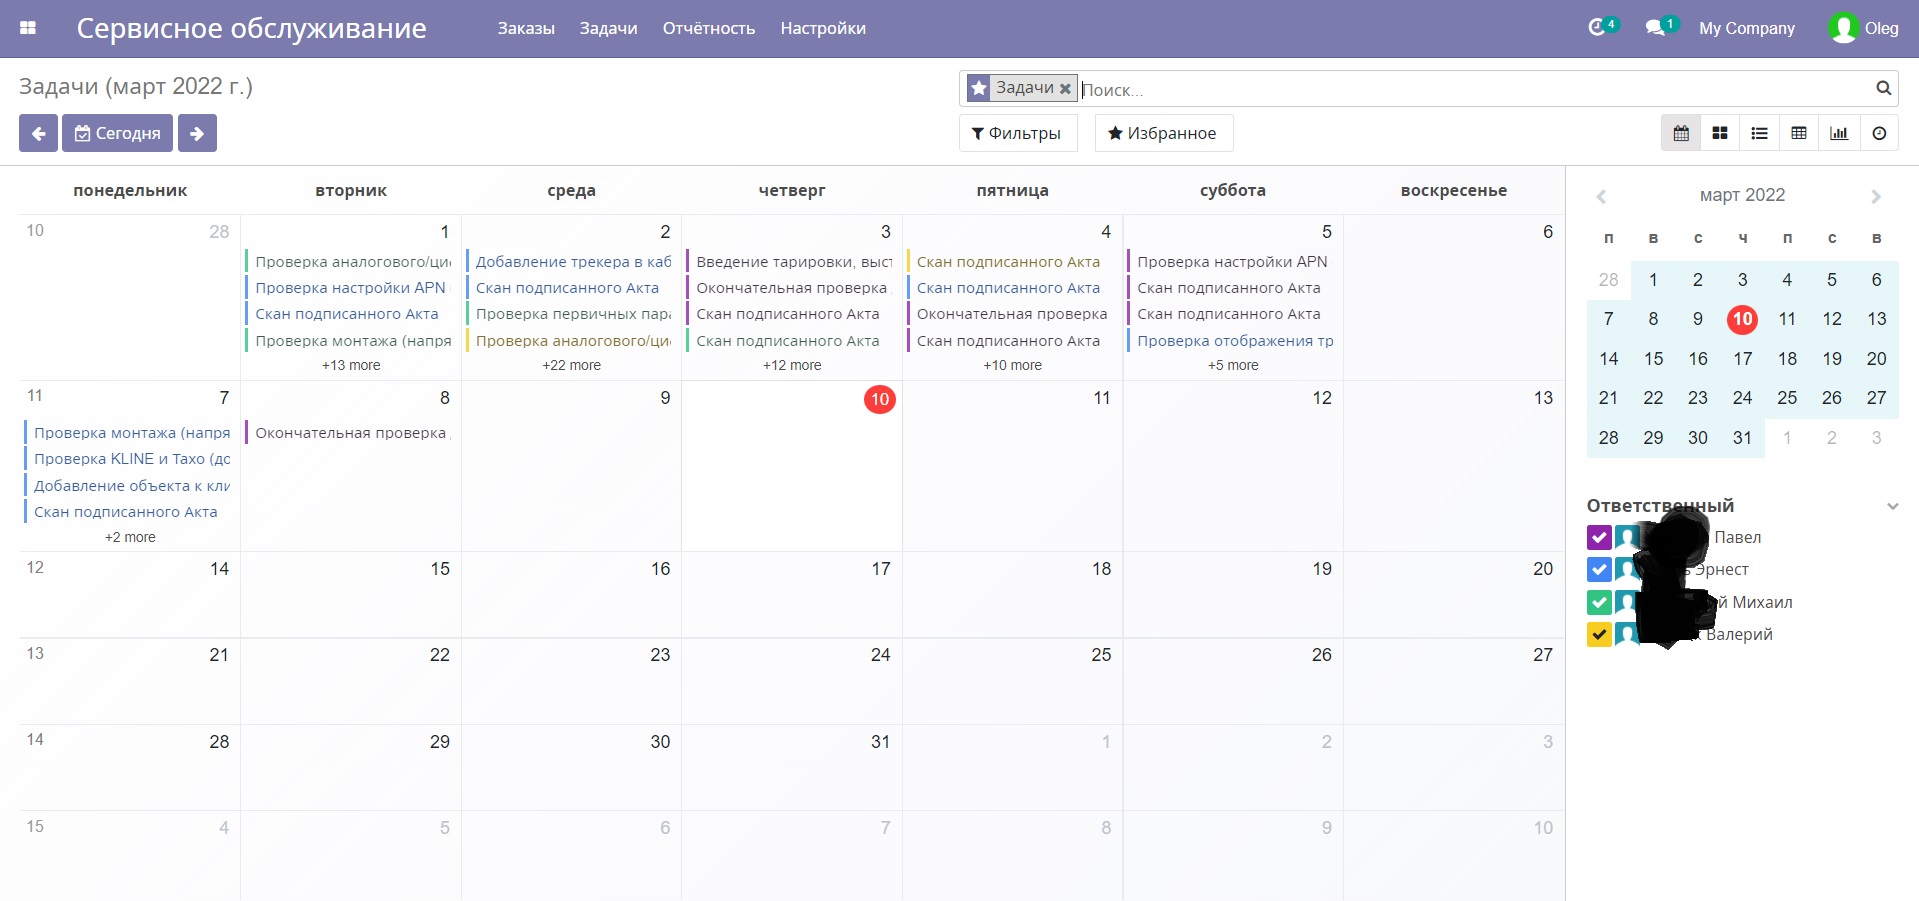Viewport: 1919px width, 901px height.
Task: Switch to pivot table view icon
Action: click(1799, 133)
